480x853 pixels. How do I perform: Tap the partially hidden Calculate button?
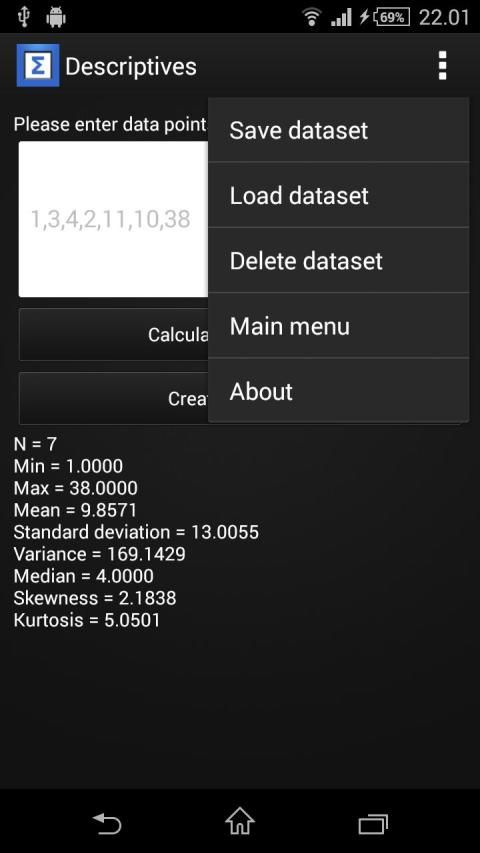[x=114, y=335]
